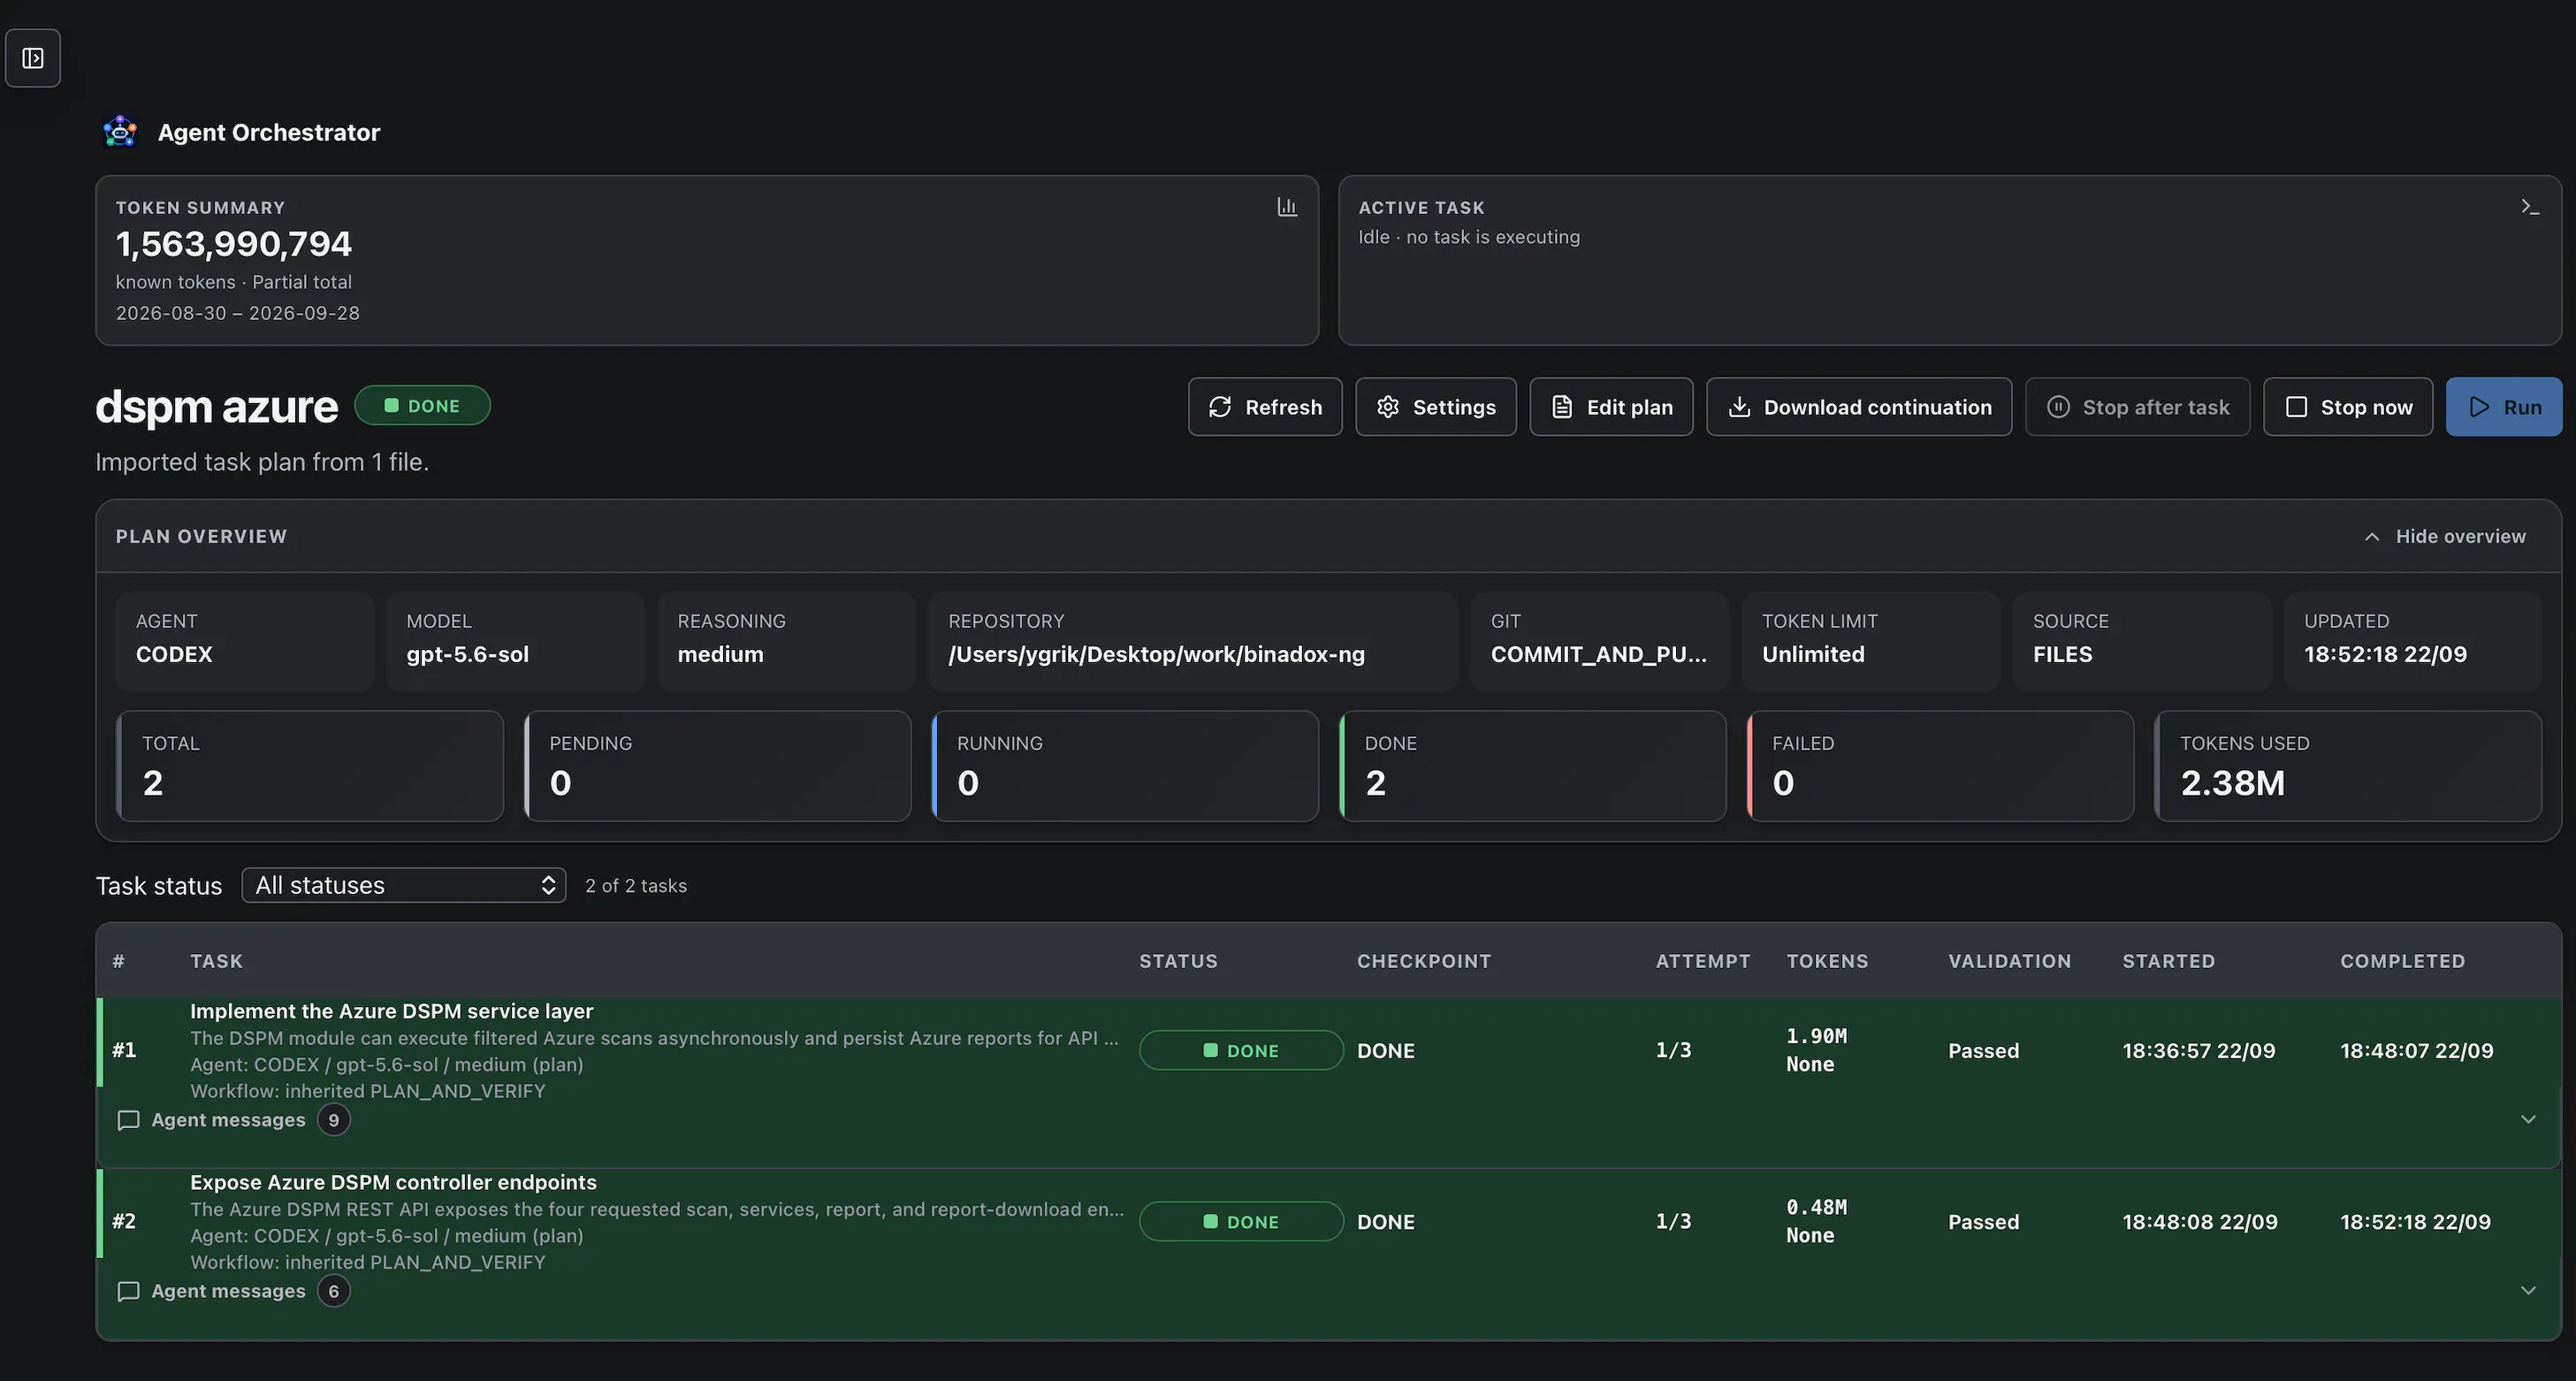The image size is (2576, 1381).
Task: Expand task #1 row chevron
Action: click(2528, 1120)
